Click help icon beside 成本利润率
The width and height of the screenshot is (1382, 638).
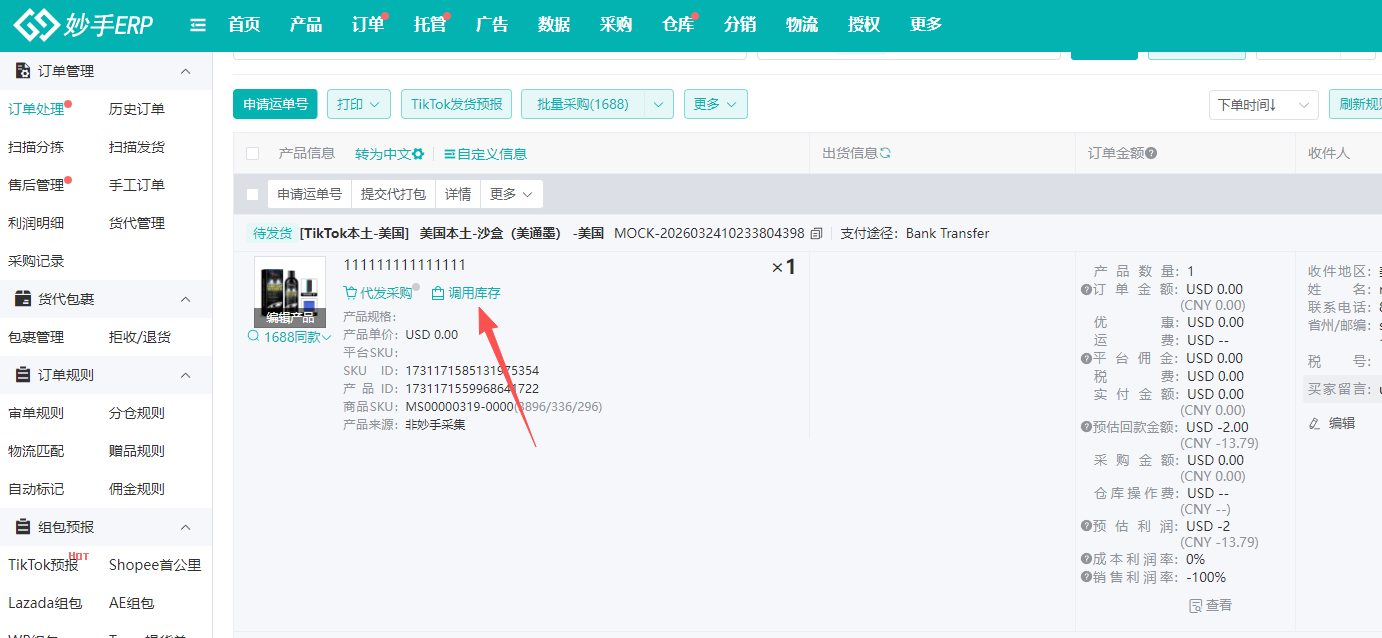point(1086,559)
